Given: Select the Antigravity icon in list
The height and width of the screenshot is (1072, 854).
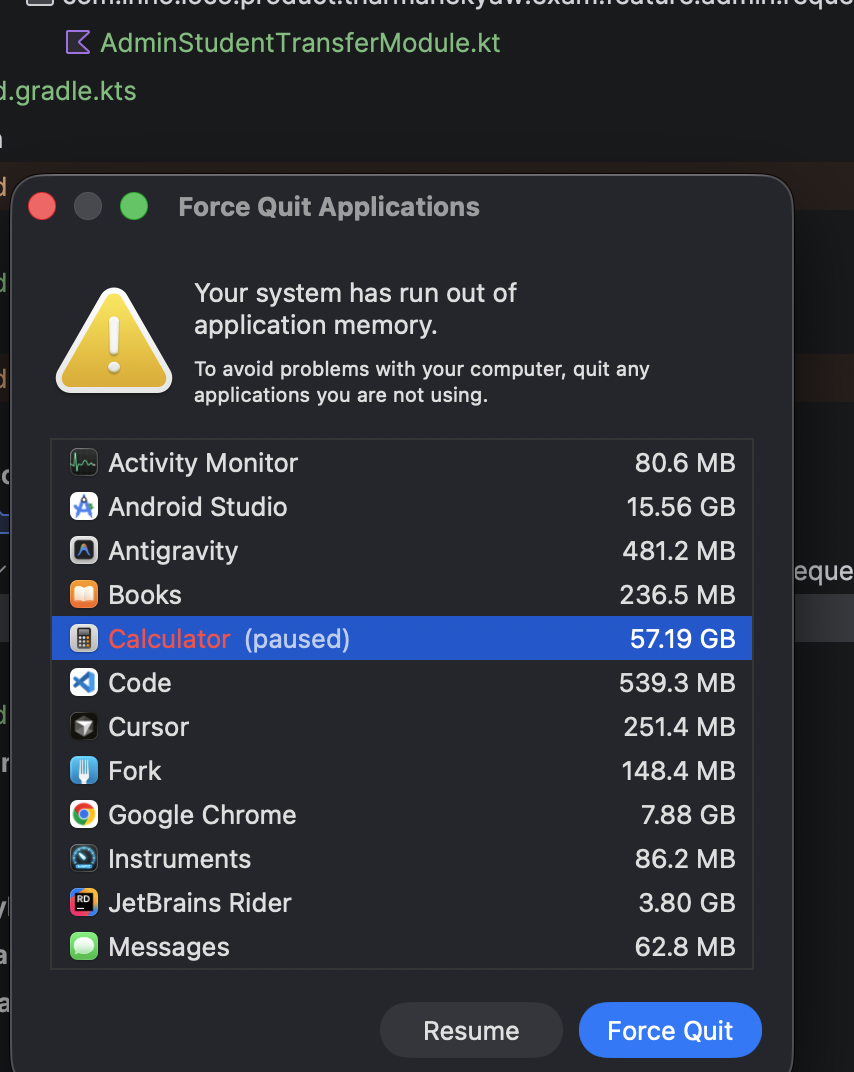Looking at the screenshot, I should pos(84,550).
